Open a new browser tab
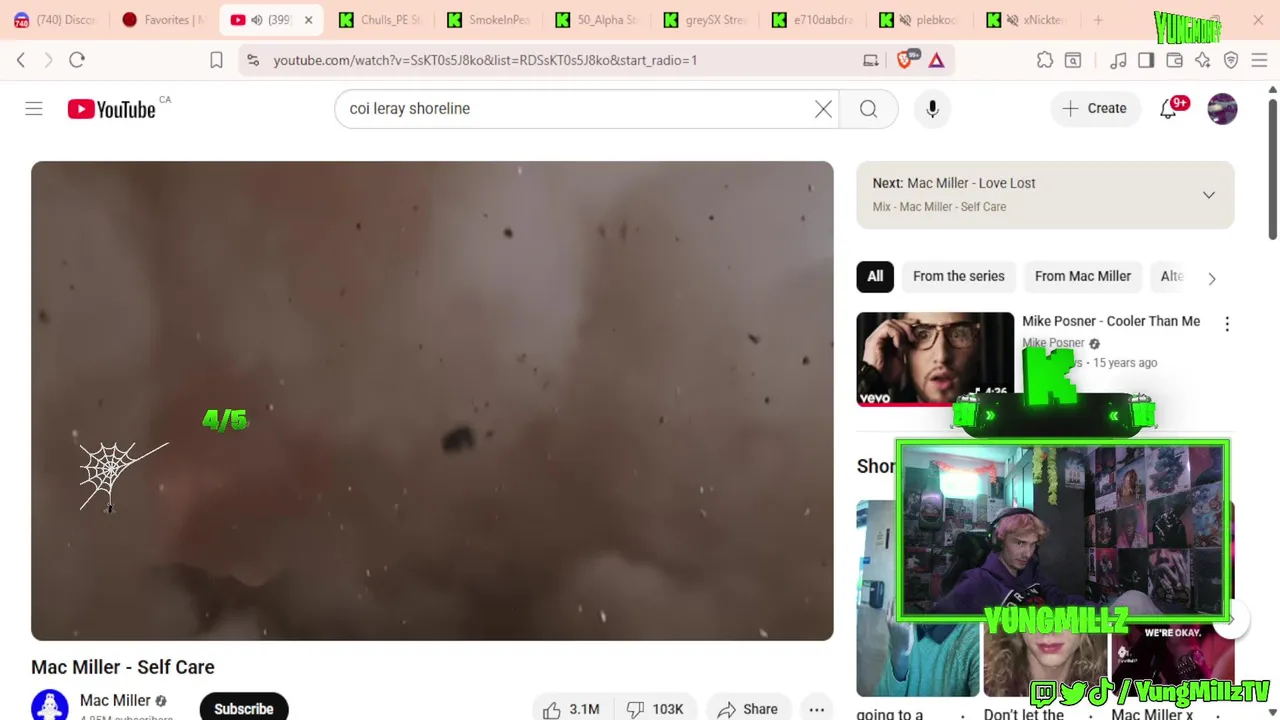Image resolution: width=1280 pixels, height=720 pixels. pos(1098,20)
